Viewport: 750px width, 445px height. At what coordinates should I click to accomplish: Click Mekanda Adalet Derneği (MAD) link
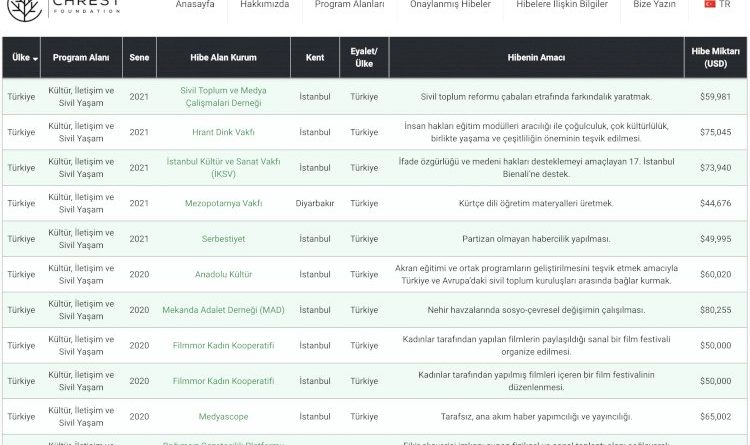pyautogui.click(x=223, y=310)
